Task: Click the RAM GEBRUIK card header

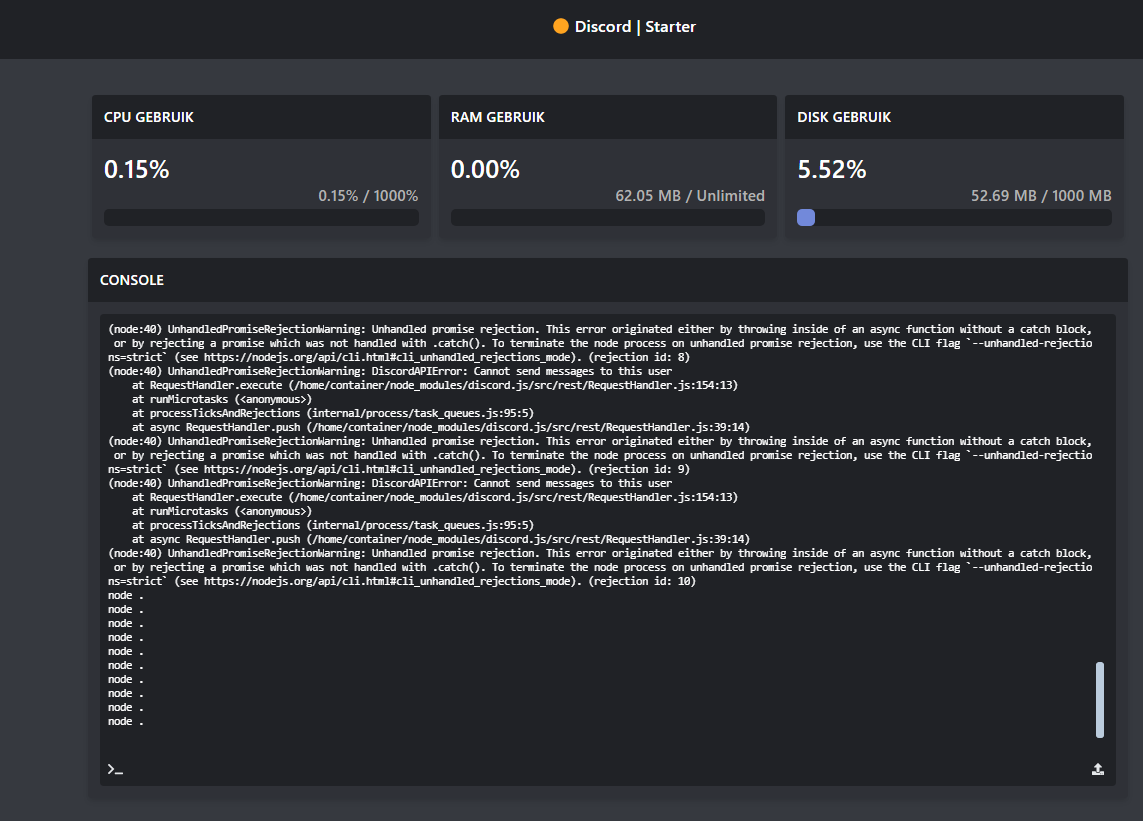Action: point(497,117)
